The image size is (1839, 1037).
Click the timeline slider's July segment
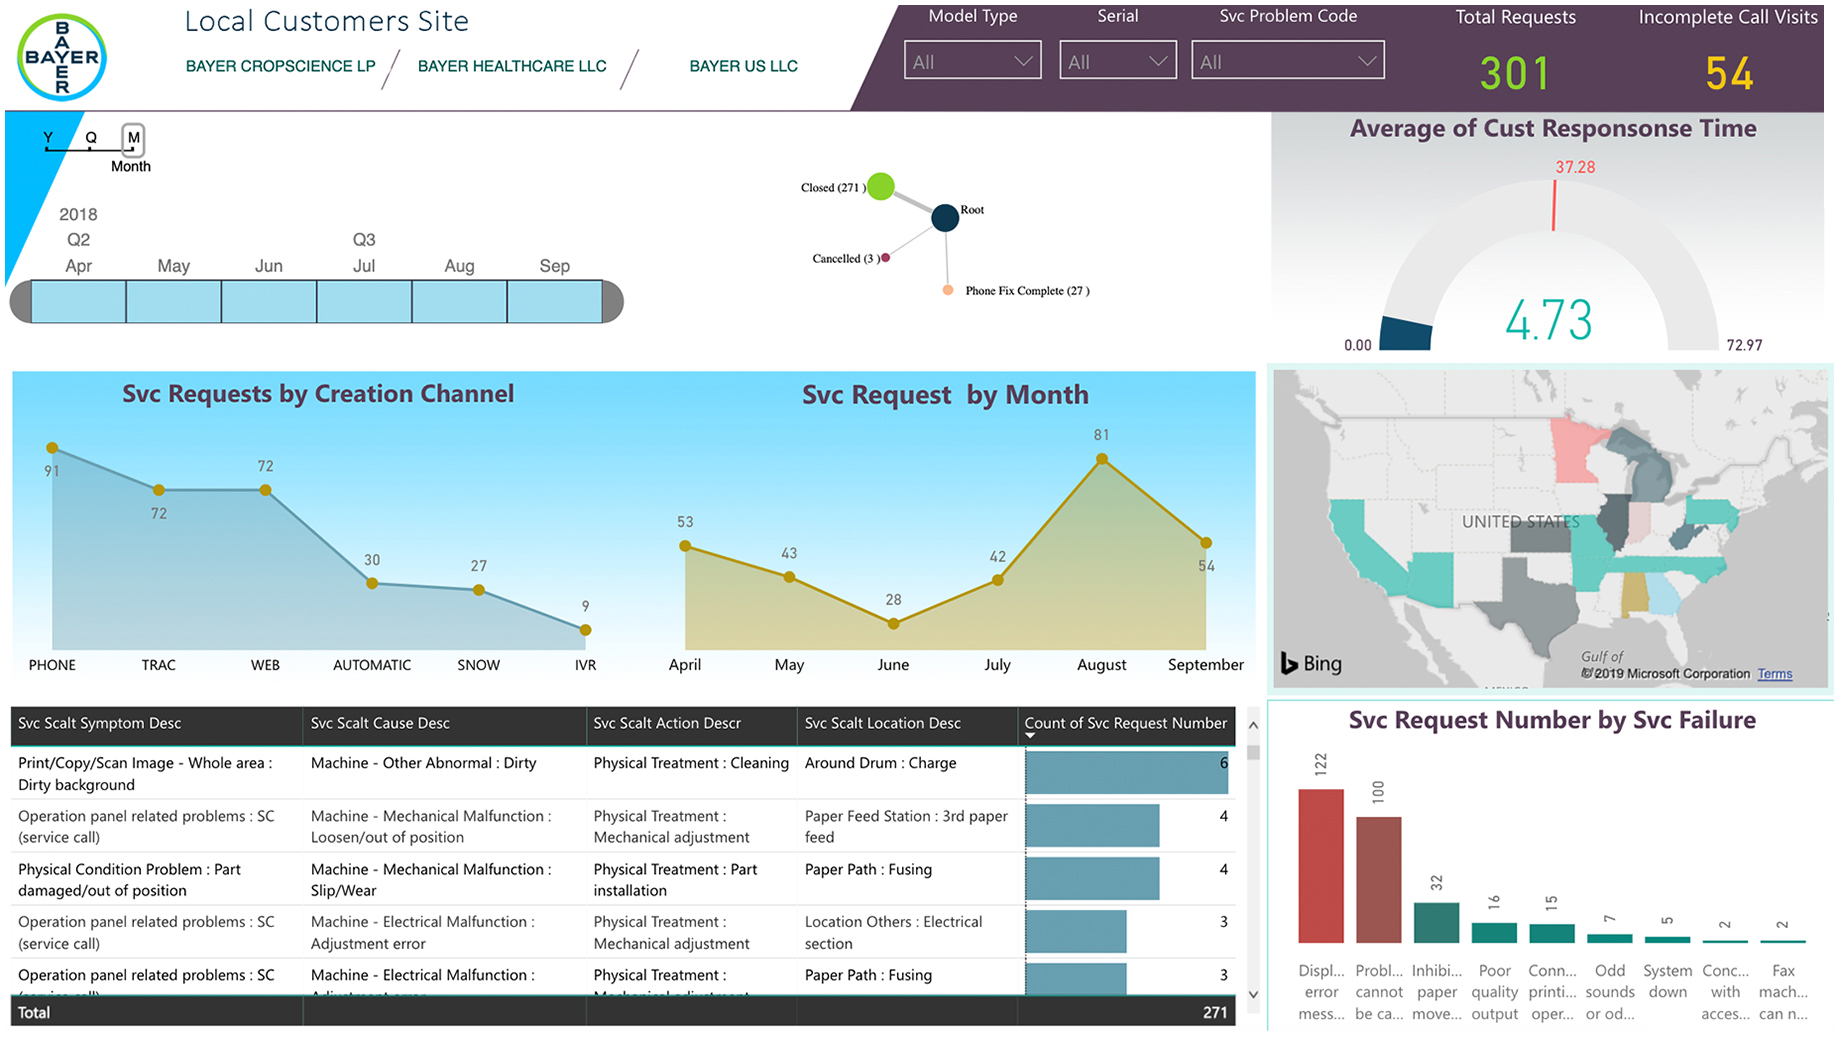364,302
